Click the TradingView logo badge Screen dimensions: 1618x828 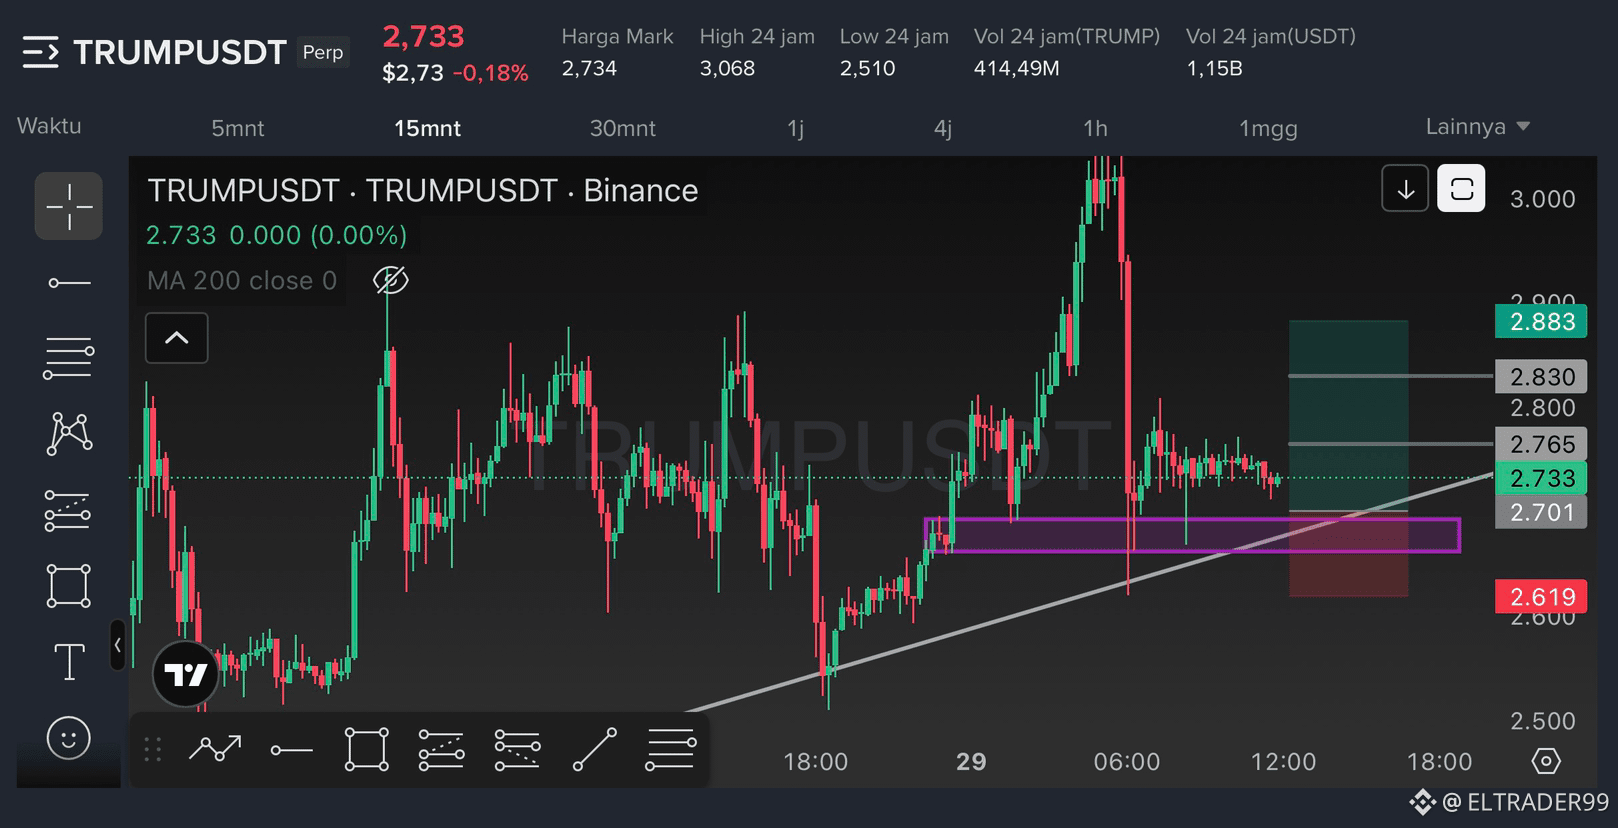click(x=186, y=674)
